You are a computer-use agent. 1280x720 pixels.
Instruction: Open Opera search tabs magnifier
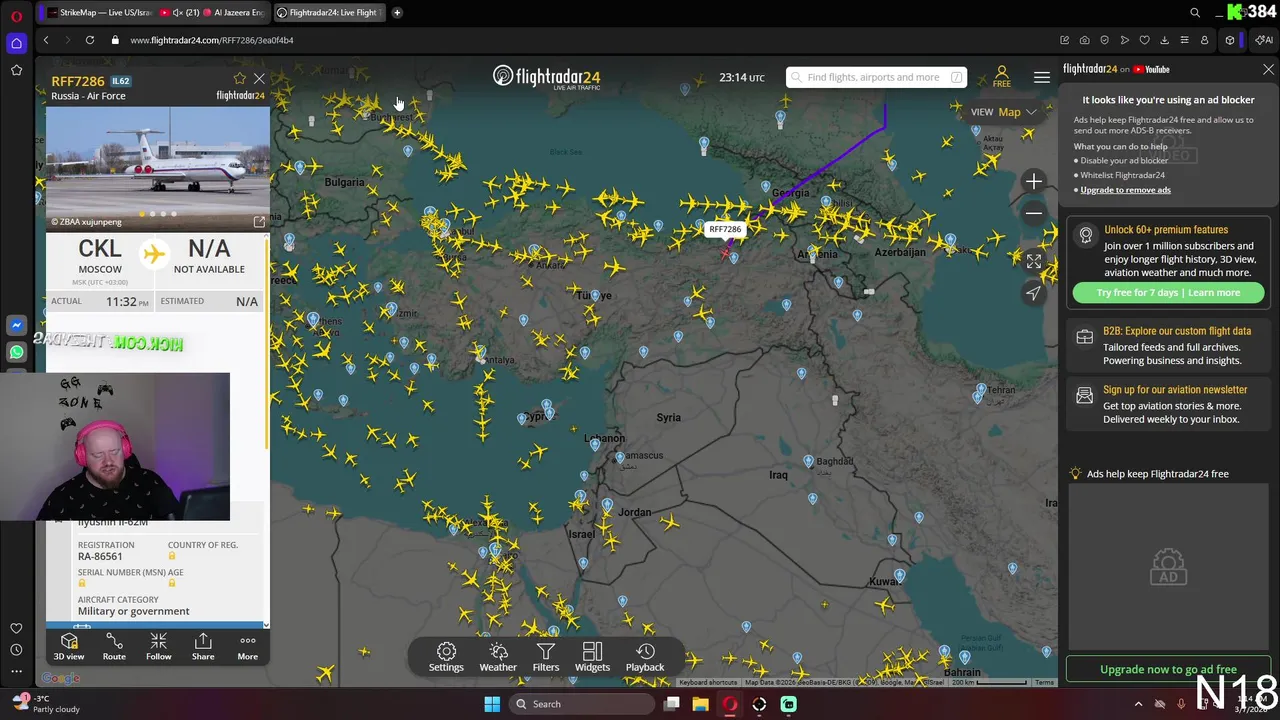pos(1195,13)
